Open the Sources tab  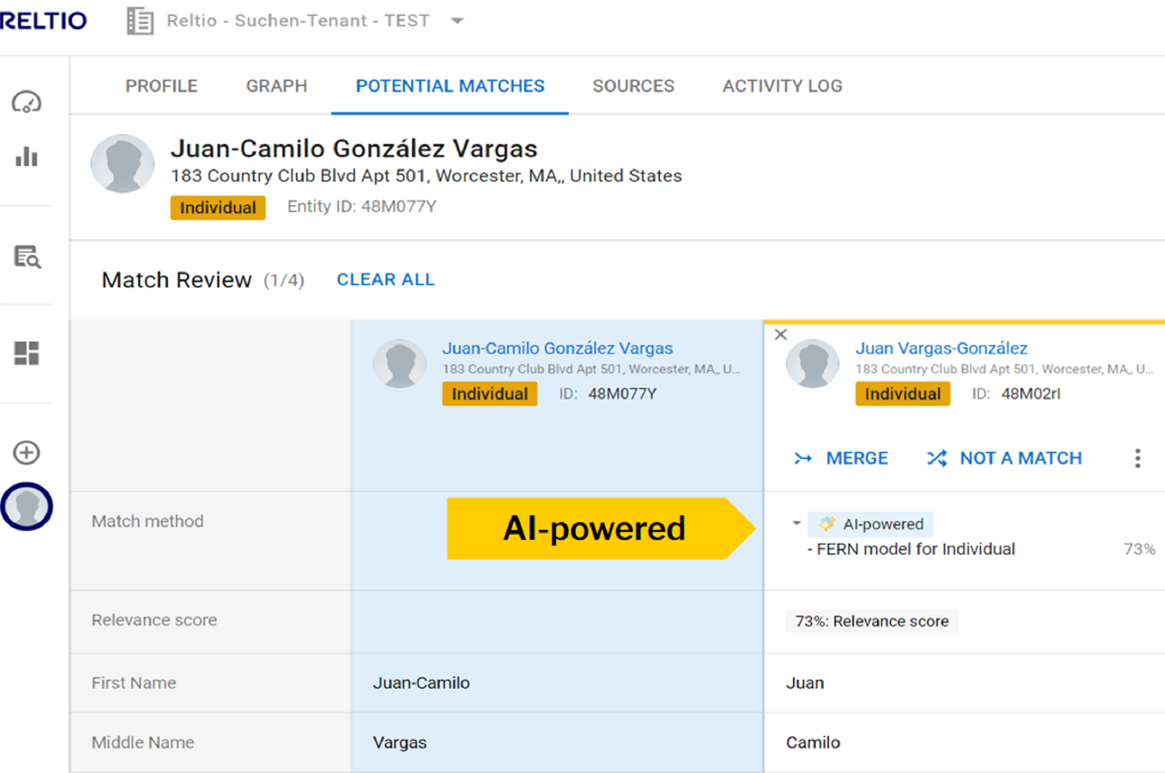click(633, 86)
